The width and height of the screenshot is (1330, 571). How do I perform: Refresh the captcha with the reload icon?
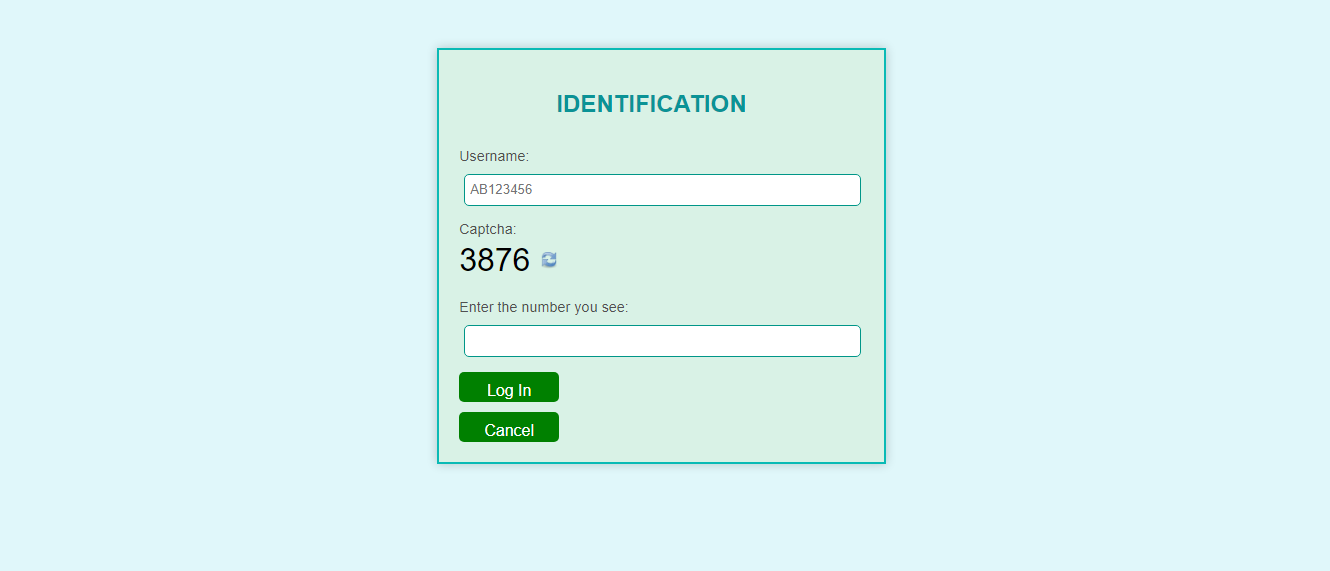[549, 260]
